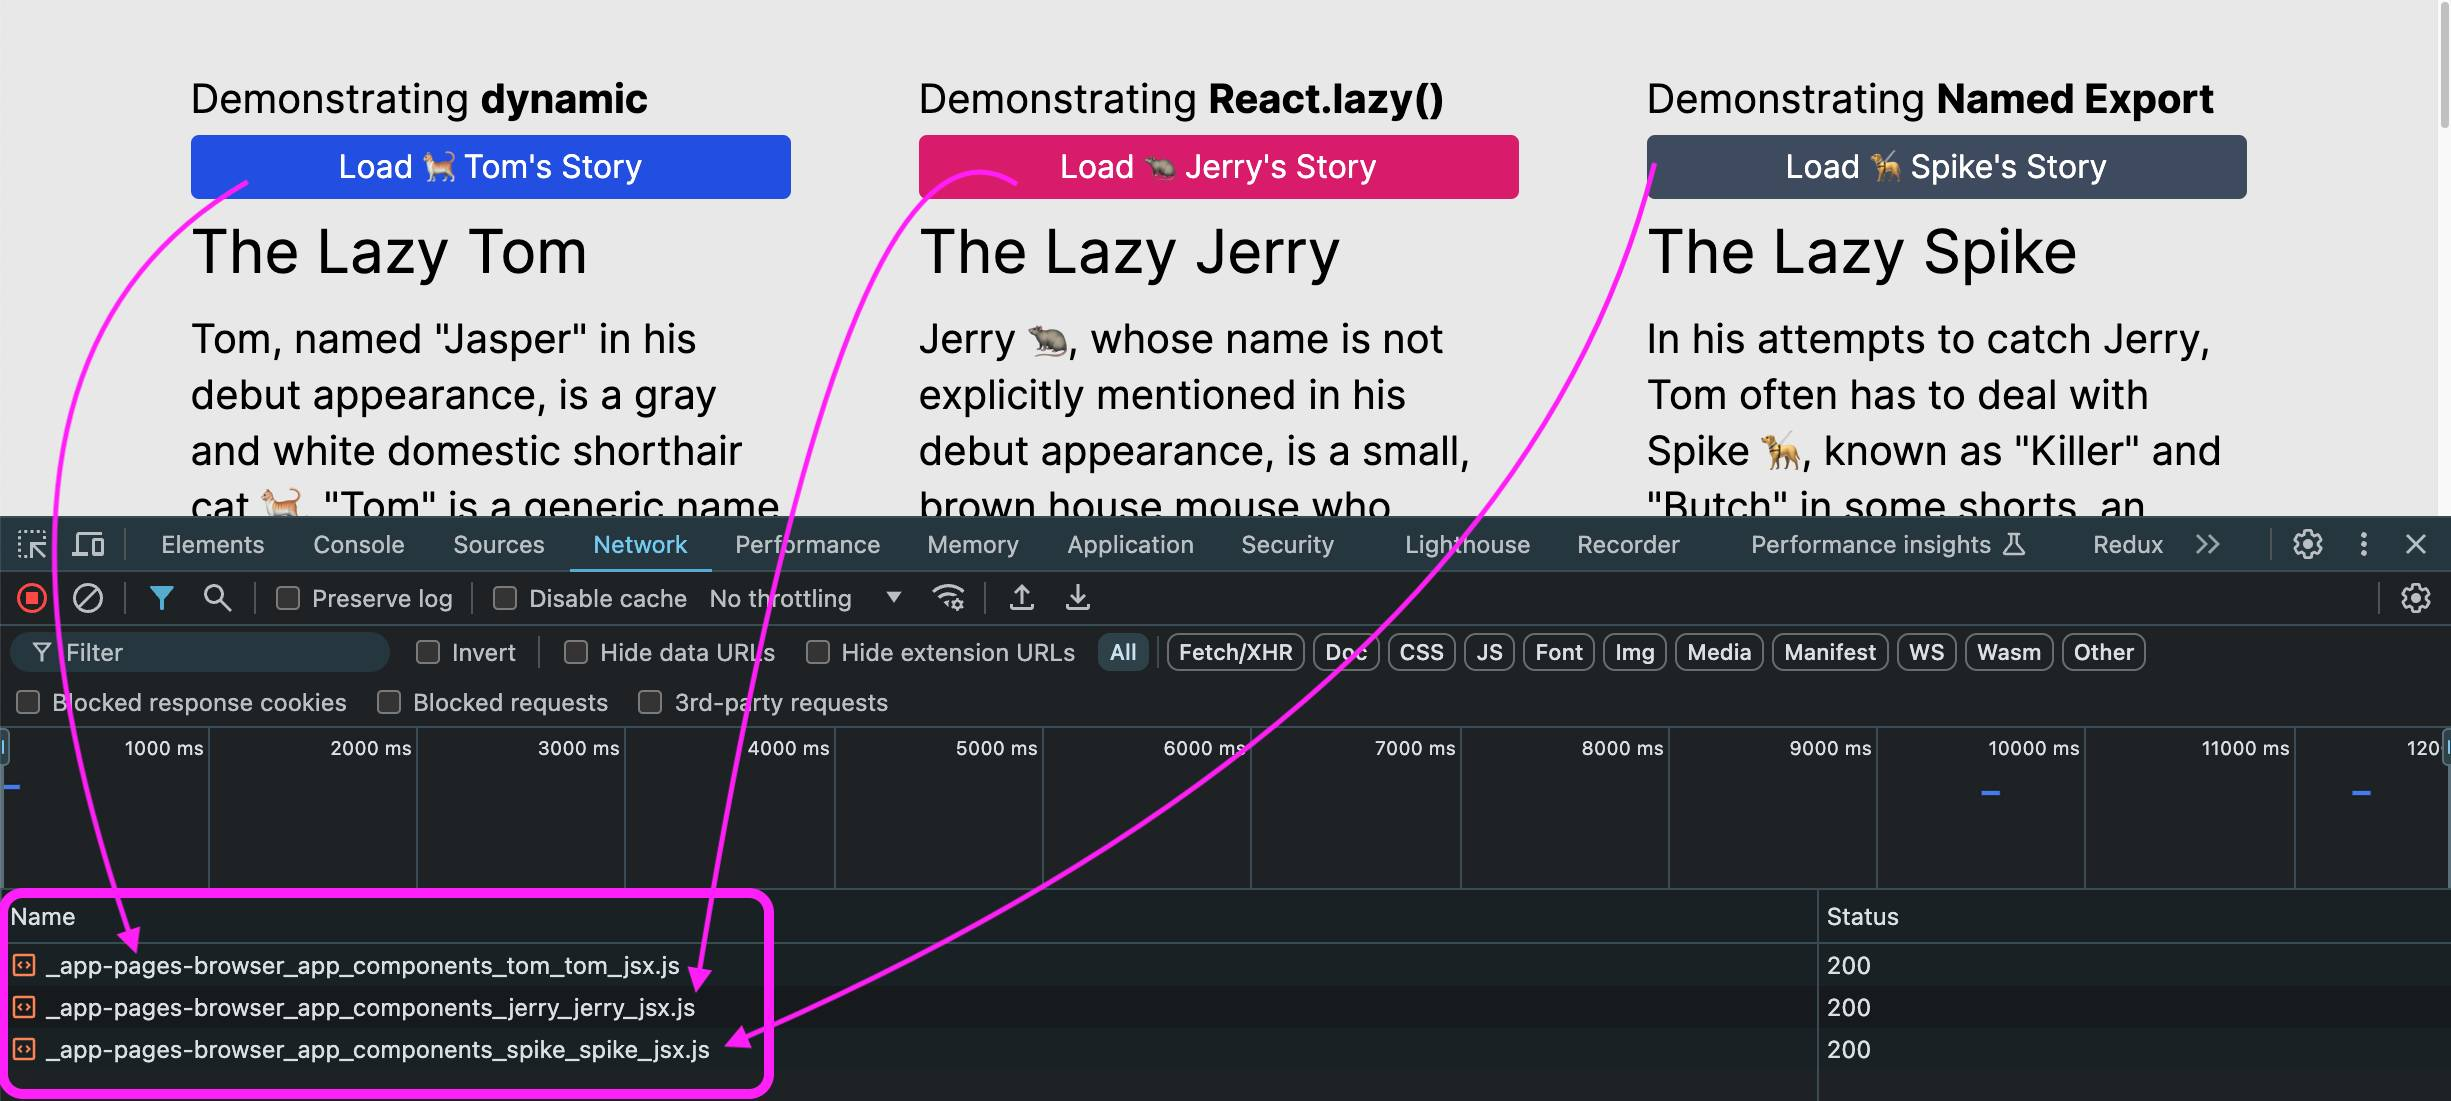Click Load Tom's Story button

click(491, 167)
